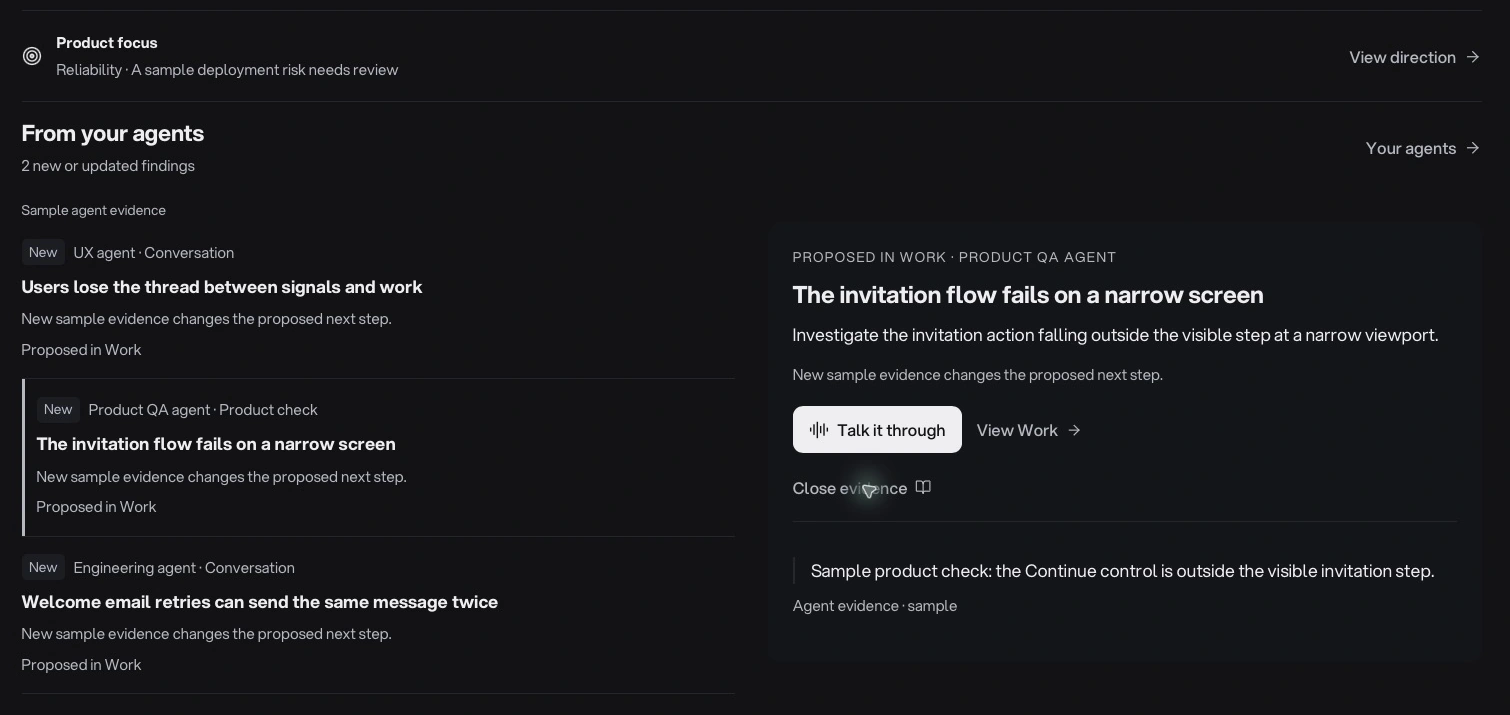The width and height of the screenshot is (1510, 715).
Task: Click "2 new or updated findings" text
Action: click(x=108, y=166)
